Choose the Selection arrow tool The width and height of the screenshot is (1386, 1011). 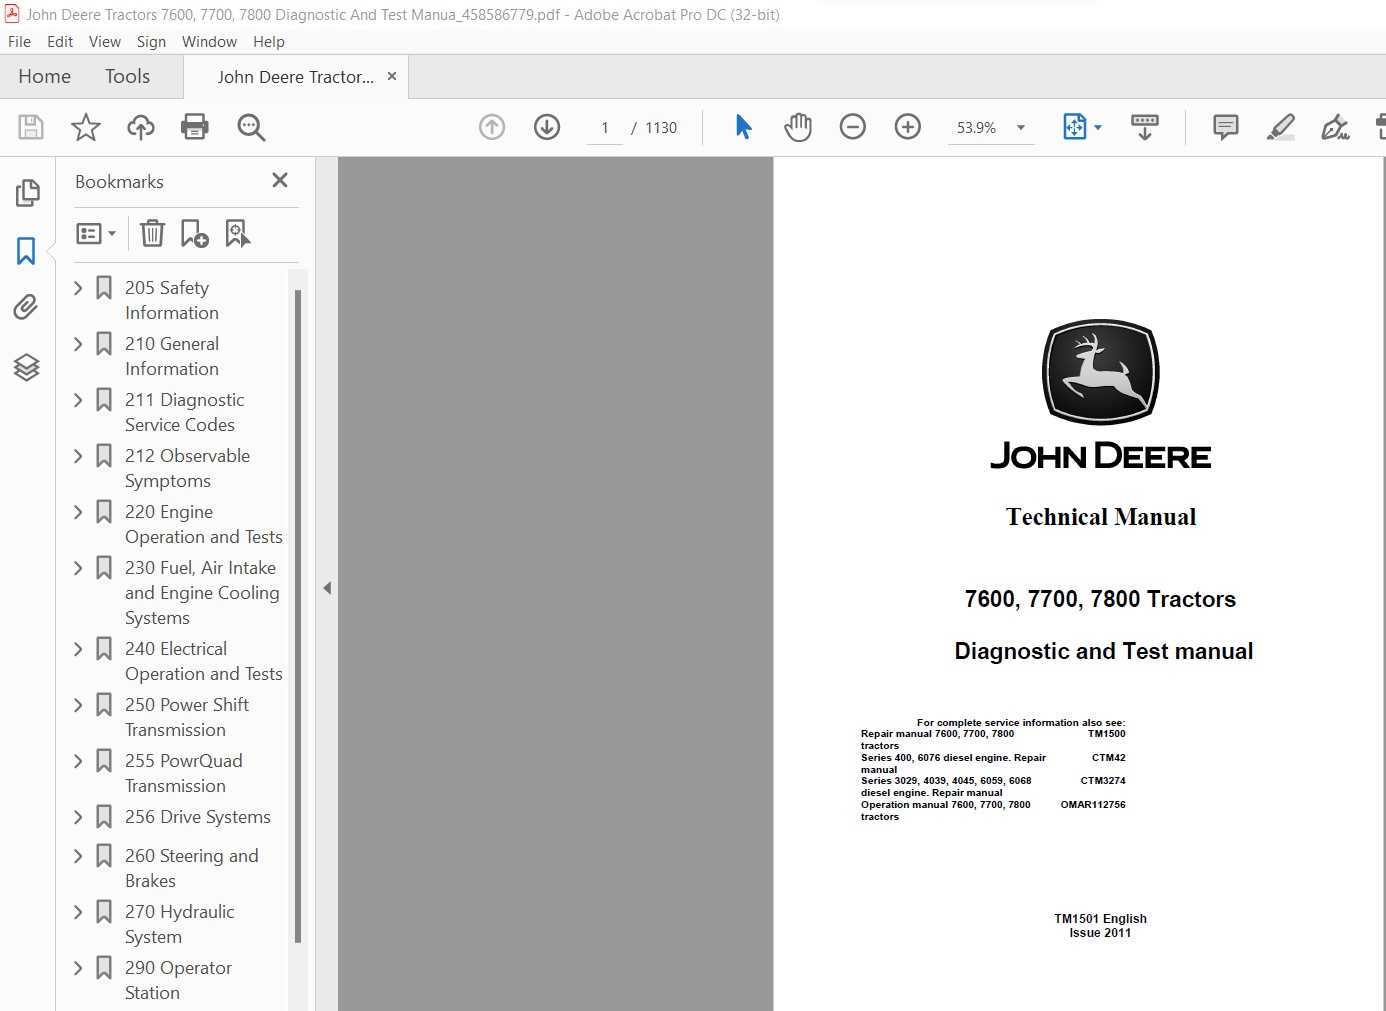coord(743,127)
